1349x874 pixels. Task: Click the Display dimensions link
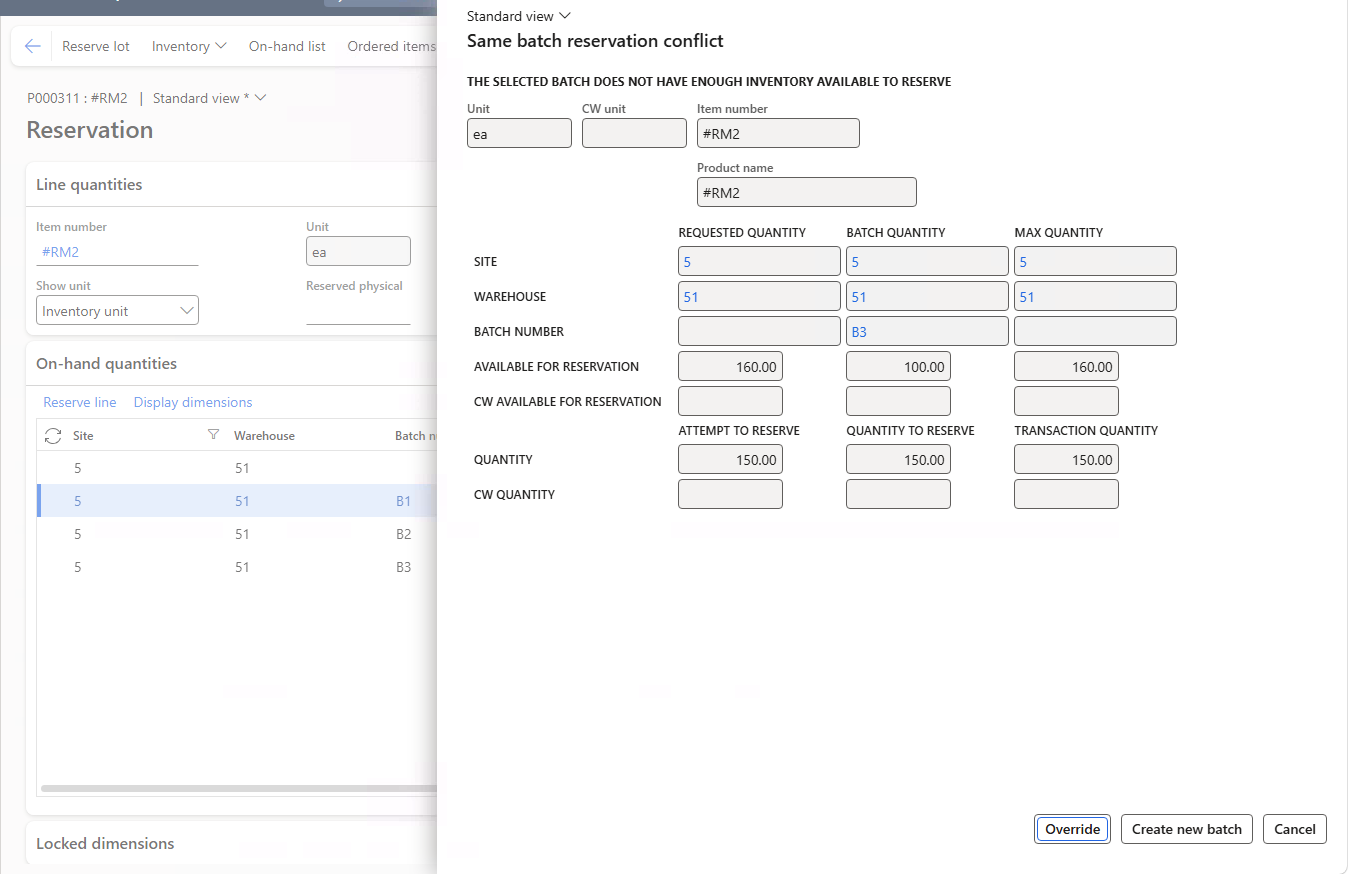click(193, 402)
